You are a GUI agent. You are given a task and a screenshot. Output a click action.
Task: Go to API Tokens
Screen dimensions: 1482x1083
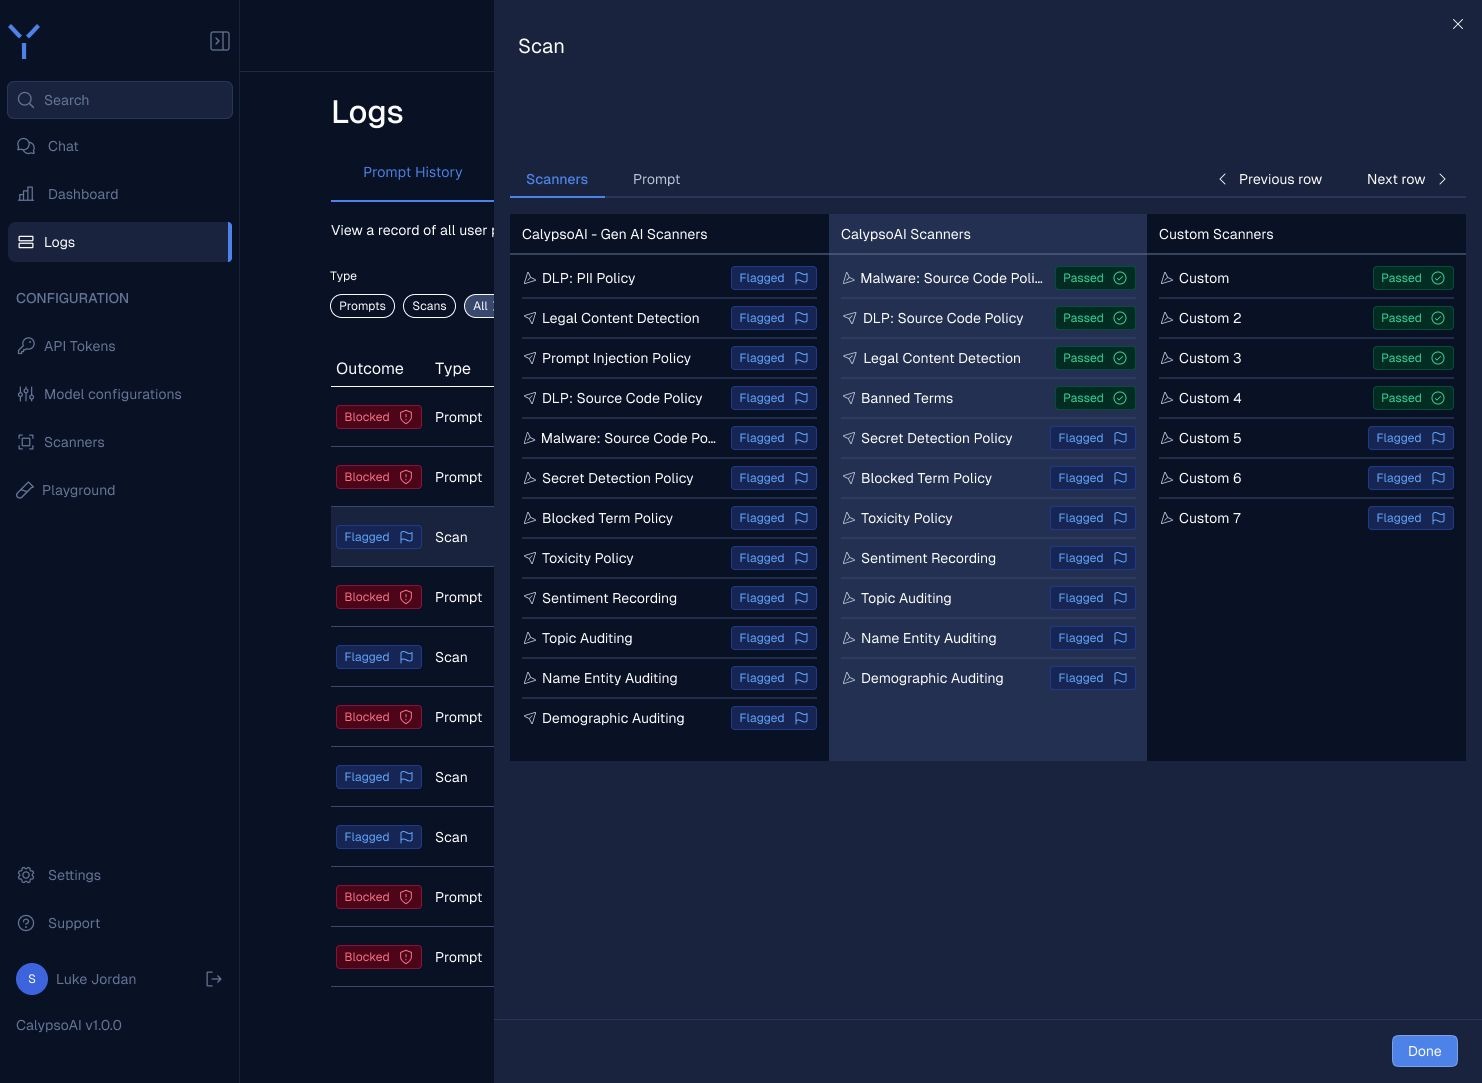[x=79, y=346]
